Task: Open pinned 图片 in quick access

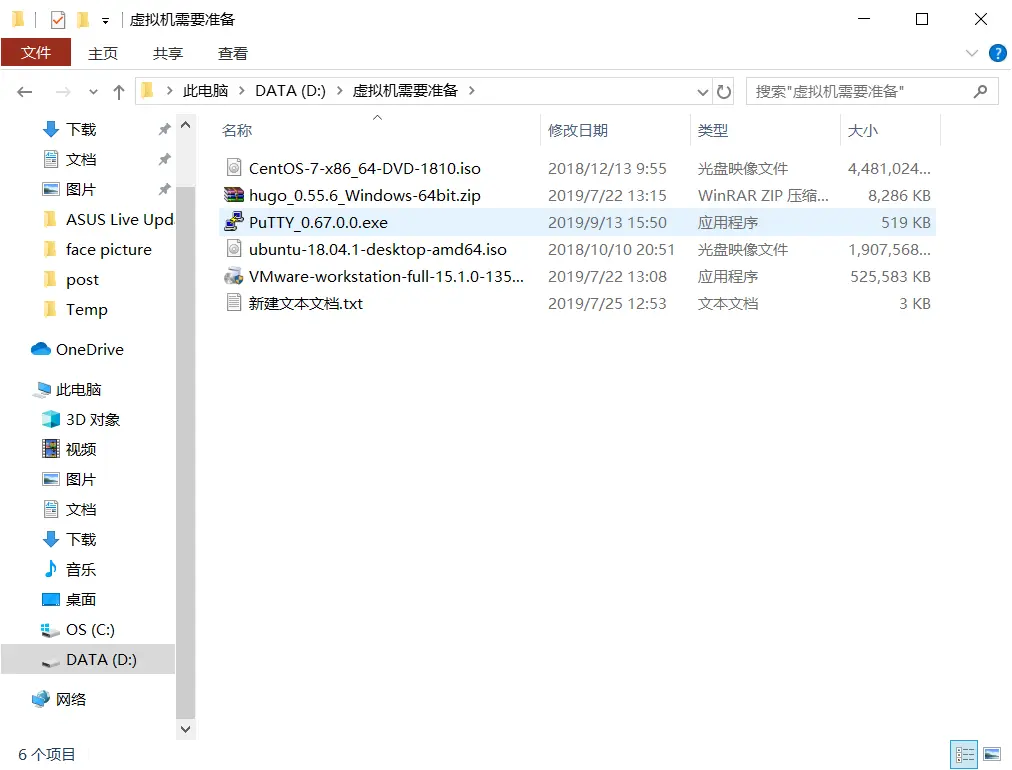Action: tap(69, 189)
